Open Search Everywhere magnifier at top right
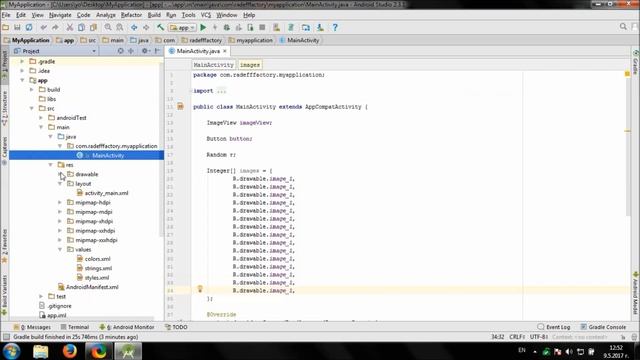Viewport: 640px width, 360px height. pos(623,27)
